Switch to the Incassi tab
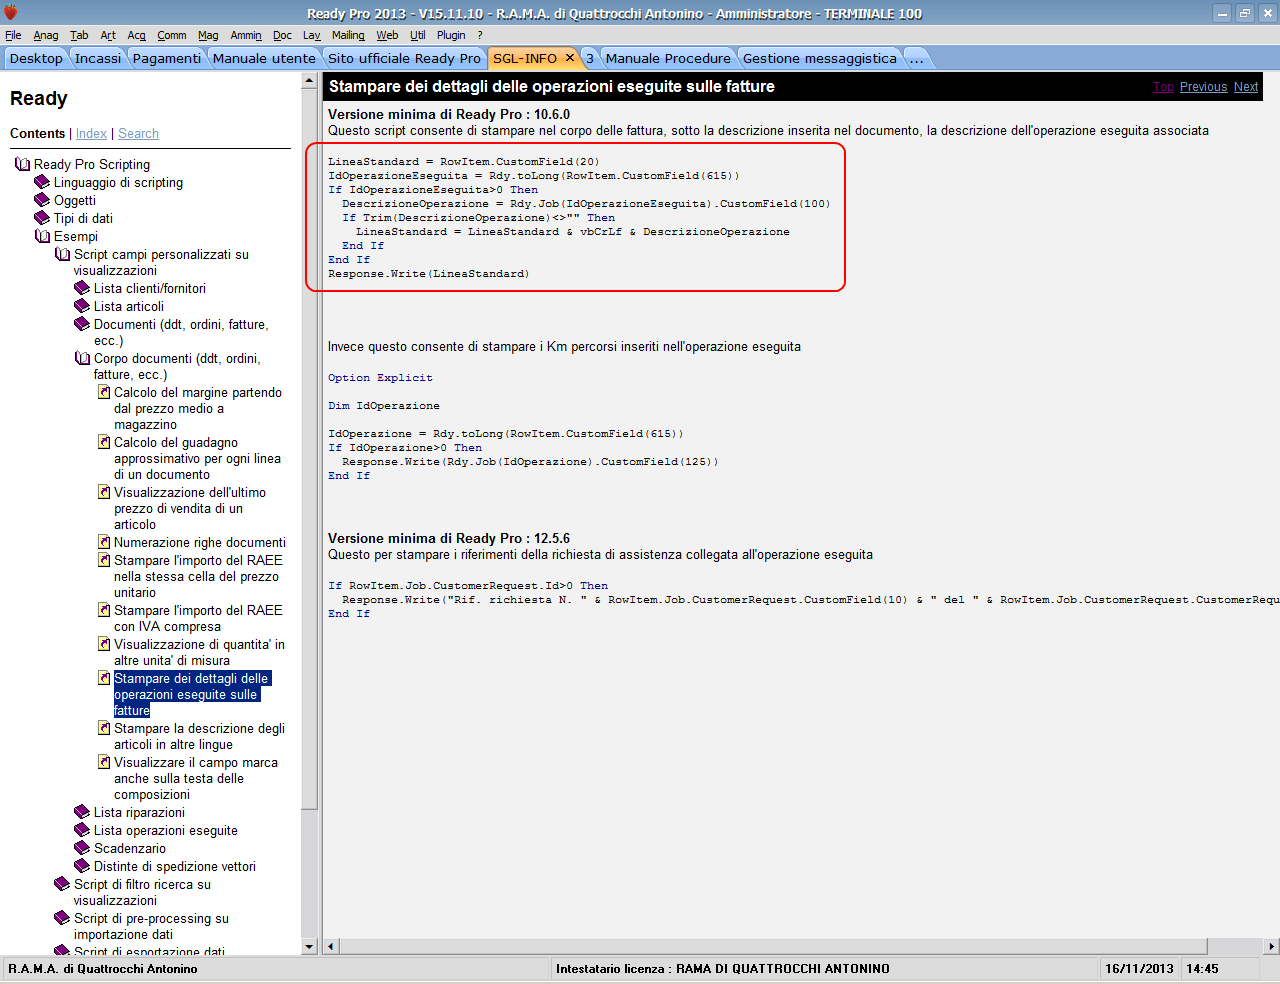1280x984 pixels. [98, 58]
